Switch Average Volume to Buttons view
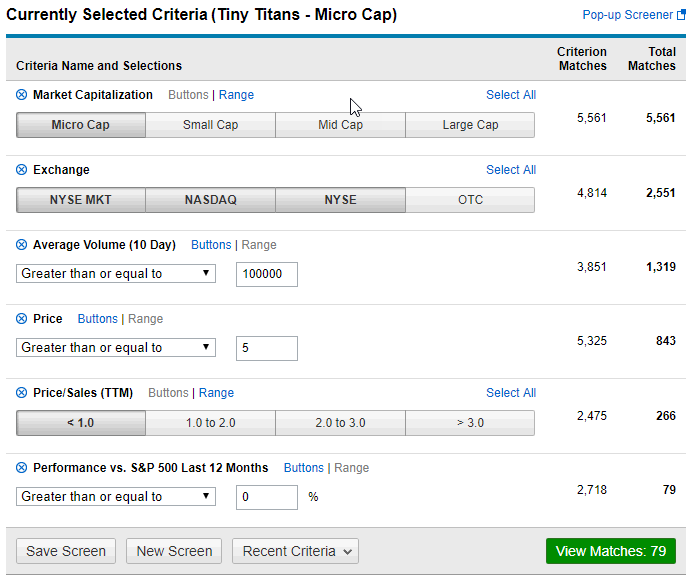692x579 pixels. (211, 245)
